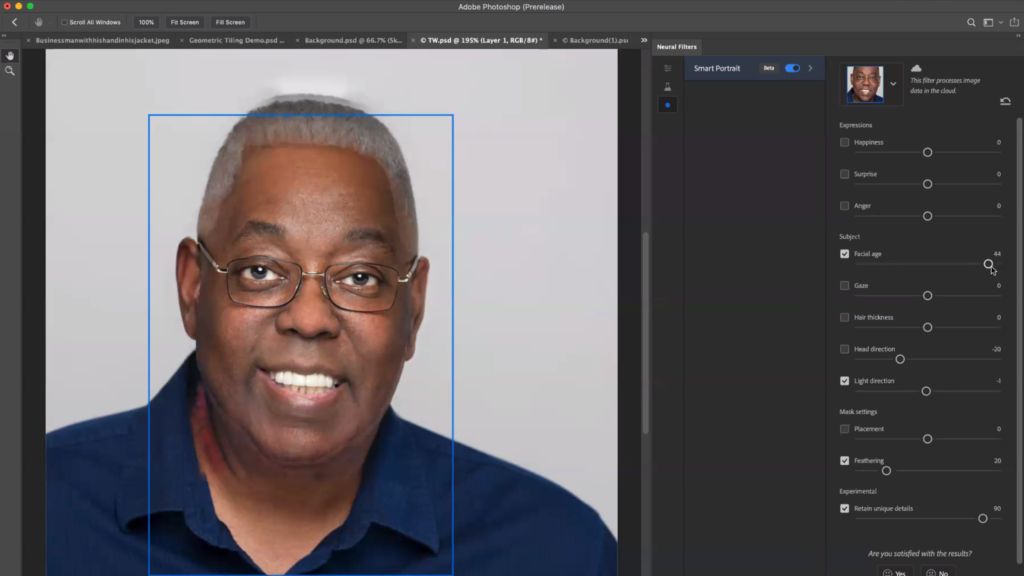This screenshot has width=1024, height=576.
Task: Uncheck the Facial age checkbox
Action: [845, 254]
